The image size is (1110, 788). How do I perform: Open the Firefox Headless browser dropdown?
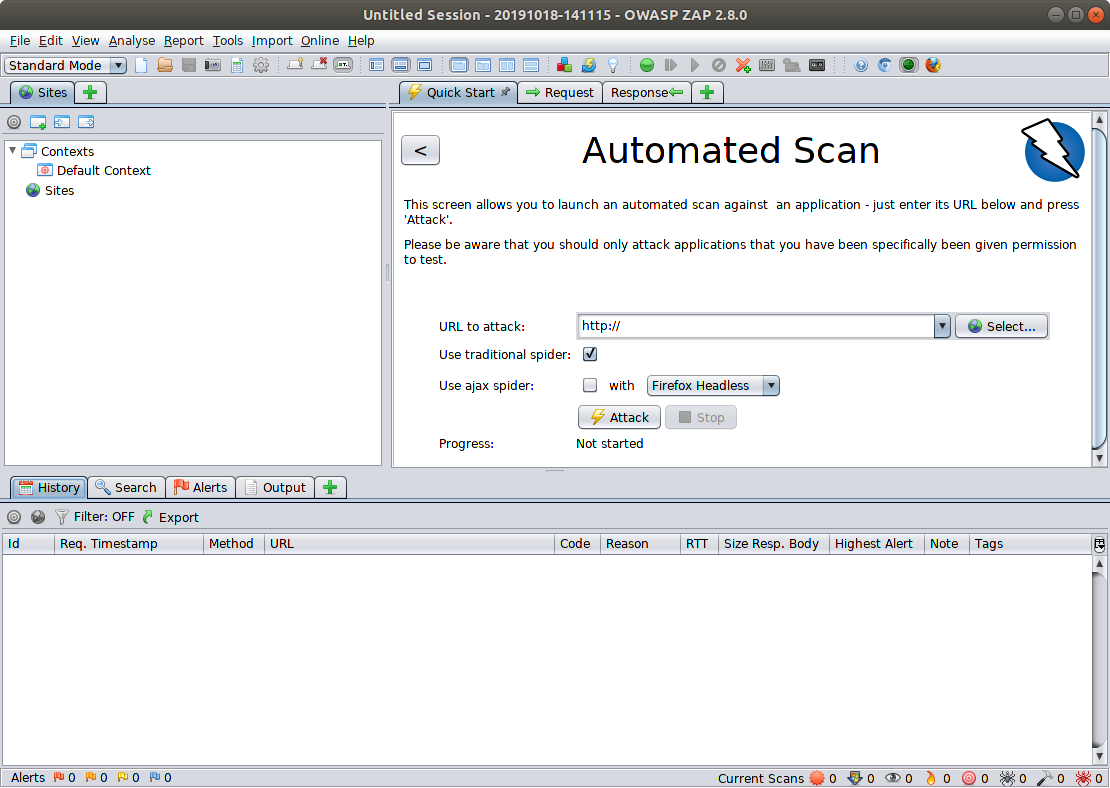click(x=713, y=386)
